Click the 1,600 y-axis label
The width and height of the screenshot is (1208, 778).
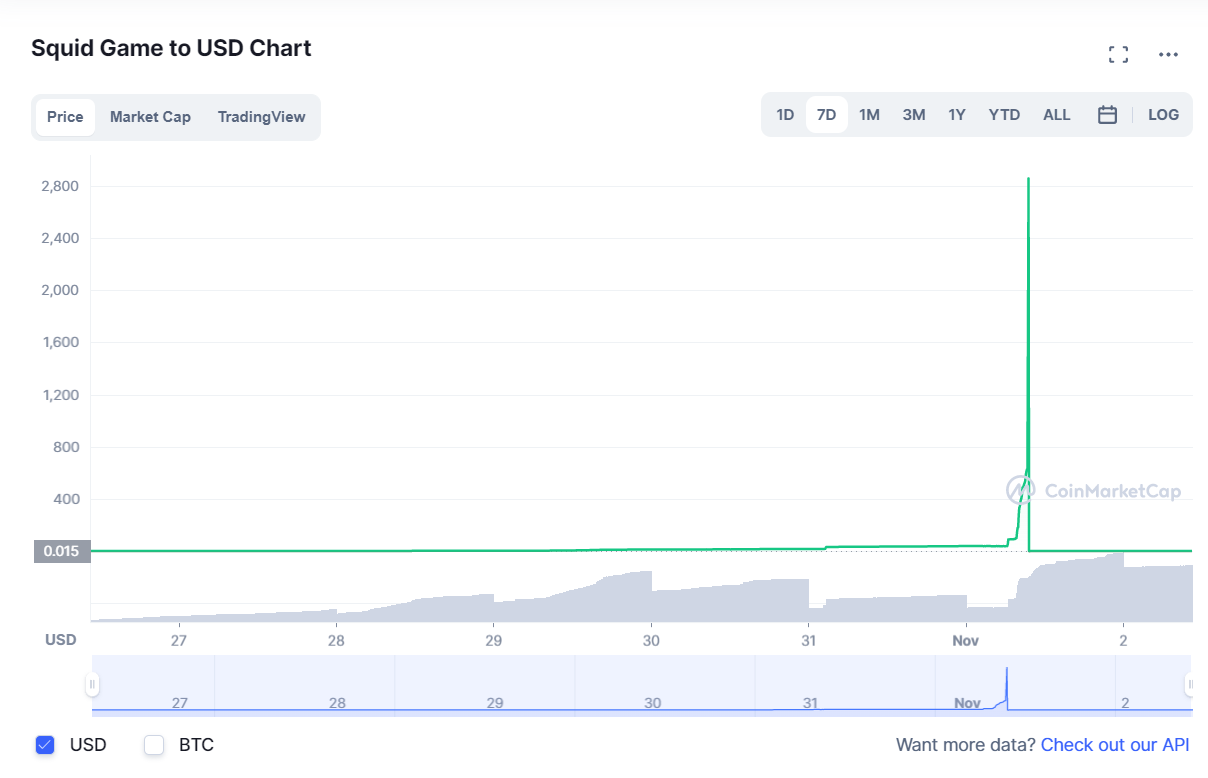[60, 342]
